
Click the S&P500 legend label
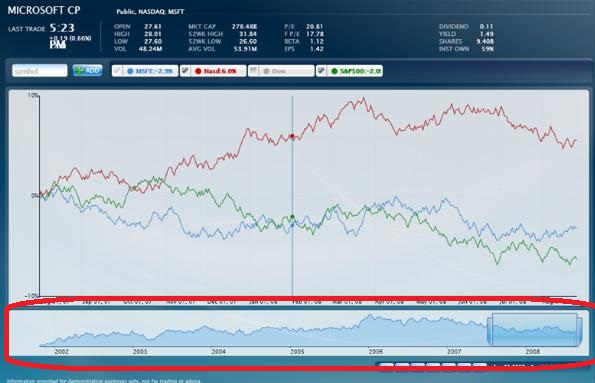click(360, 71)
